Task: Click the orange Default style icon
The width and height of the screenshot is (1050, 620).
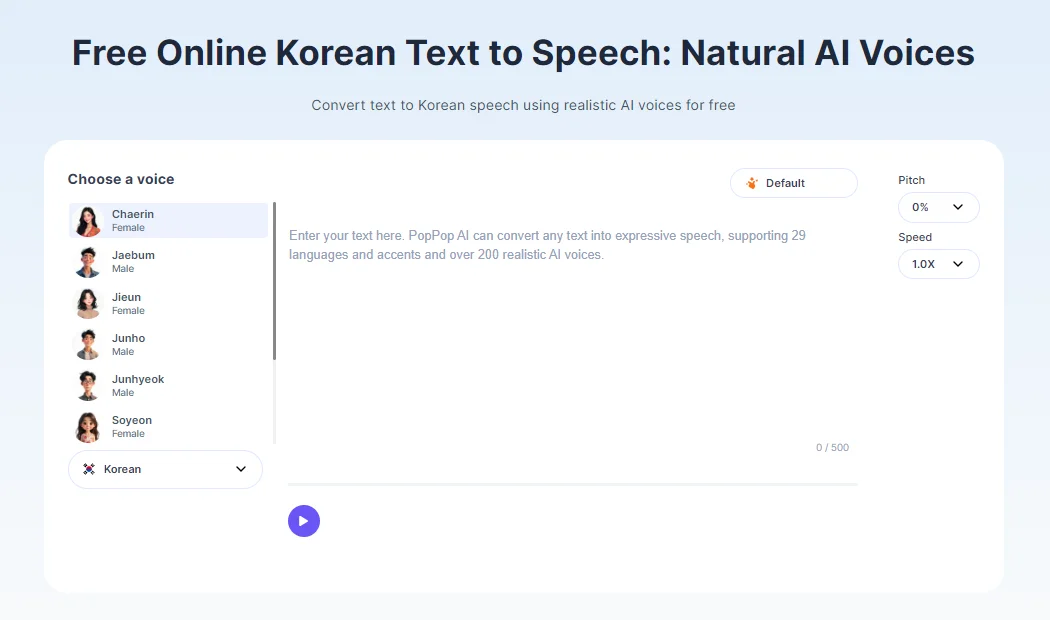Action: point(752,183)
